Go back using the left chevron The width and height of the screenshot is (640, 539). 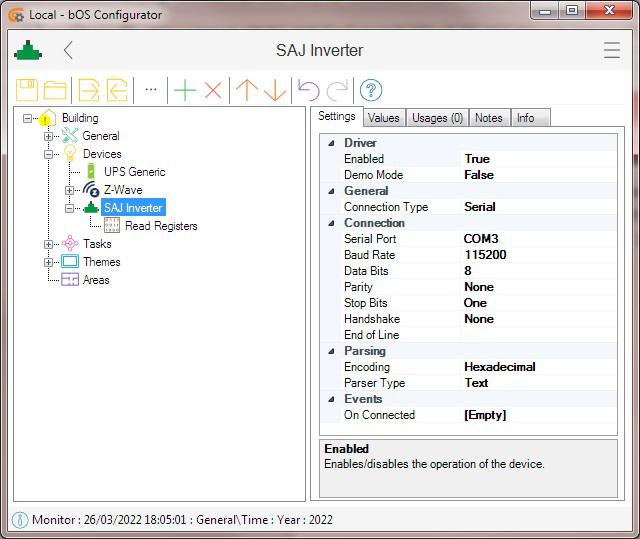[68, 50]
